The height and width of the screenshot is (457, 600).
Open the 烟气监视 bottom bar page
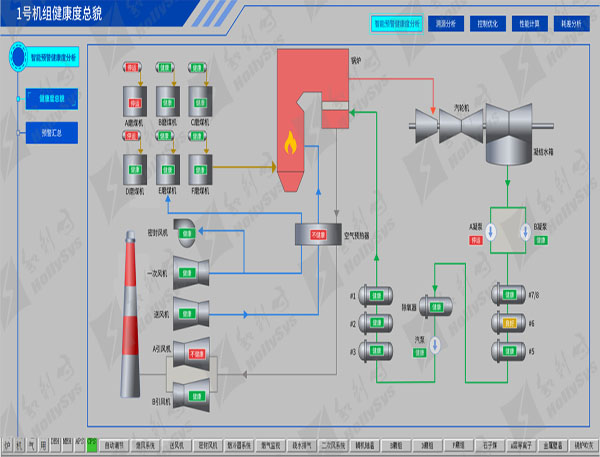[x=271, y=446]
